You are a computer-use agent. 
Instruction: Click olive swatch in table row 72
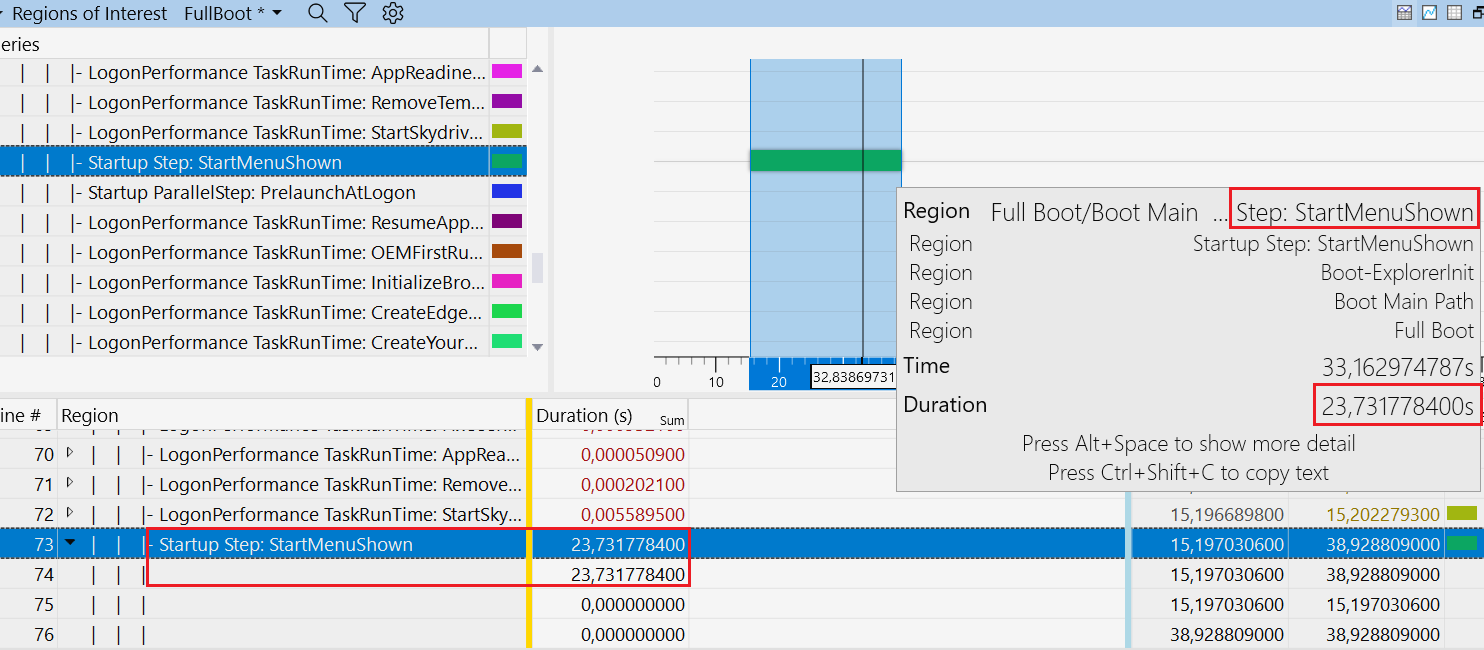[1461, 513]
